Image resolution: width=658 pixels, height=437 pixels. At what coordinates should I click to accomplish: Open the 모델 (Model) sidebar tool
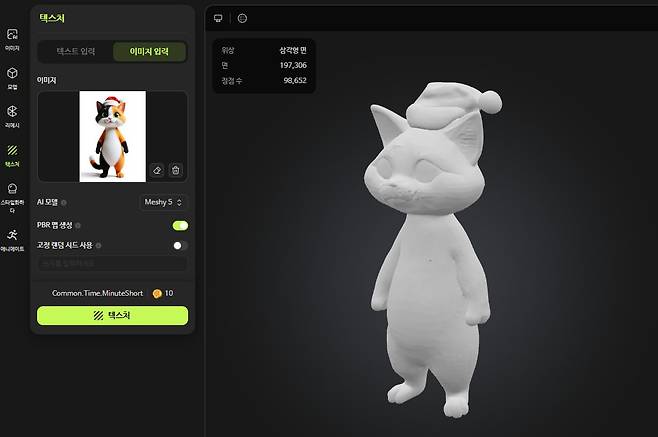click(x=12, y=77)
